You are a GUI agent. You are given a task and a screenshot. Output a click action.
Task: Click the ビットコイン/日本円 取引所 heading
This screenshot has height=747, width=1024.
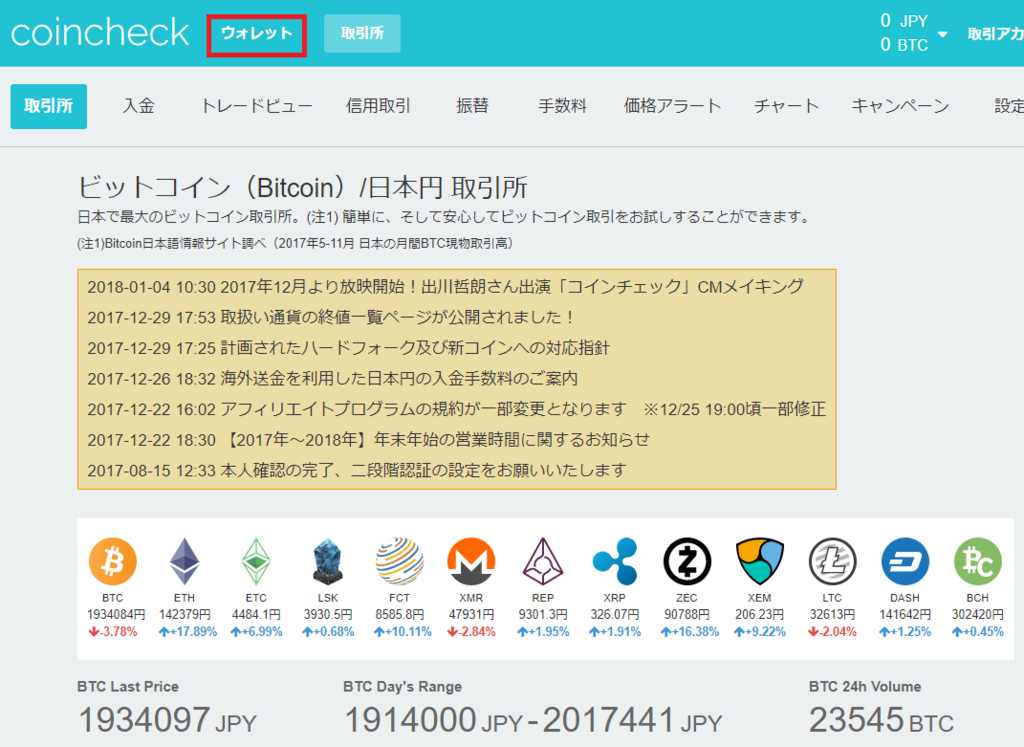click(x=302, y=187)
